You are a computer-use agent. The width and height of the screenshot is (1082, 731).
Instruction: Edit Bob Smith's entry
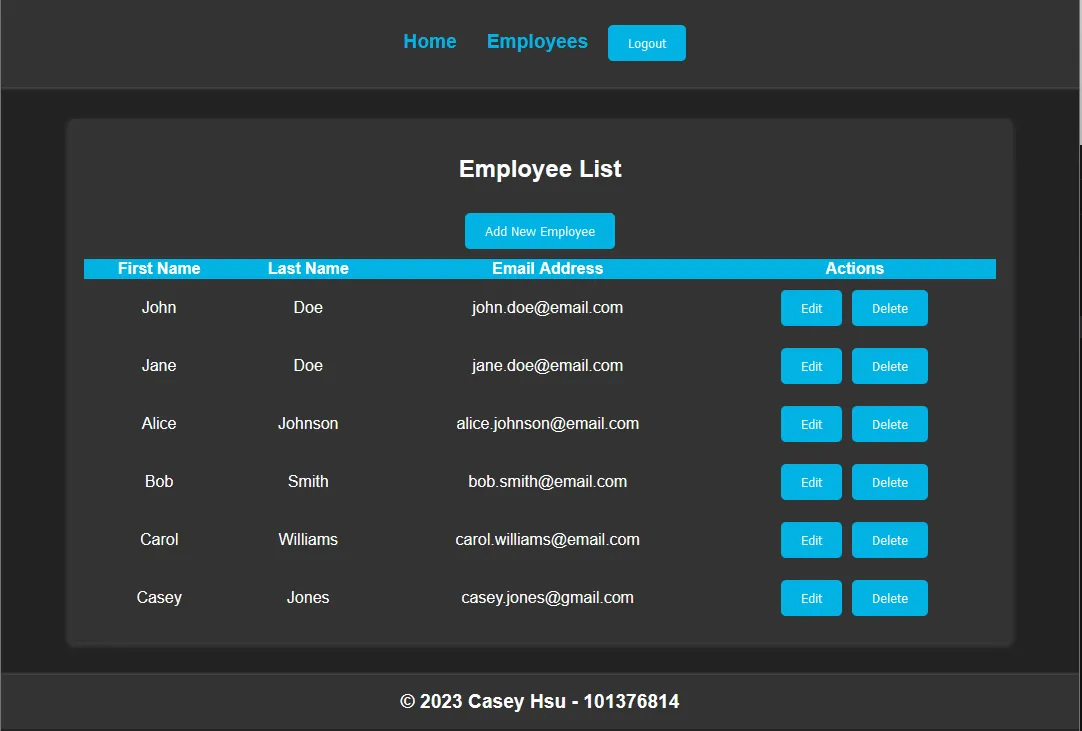coord(810,481)
